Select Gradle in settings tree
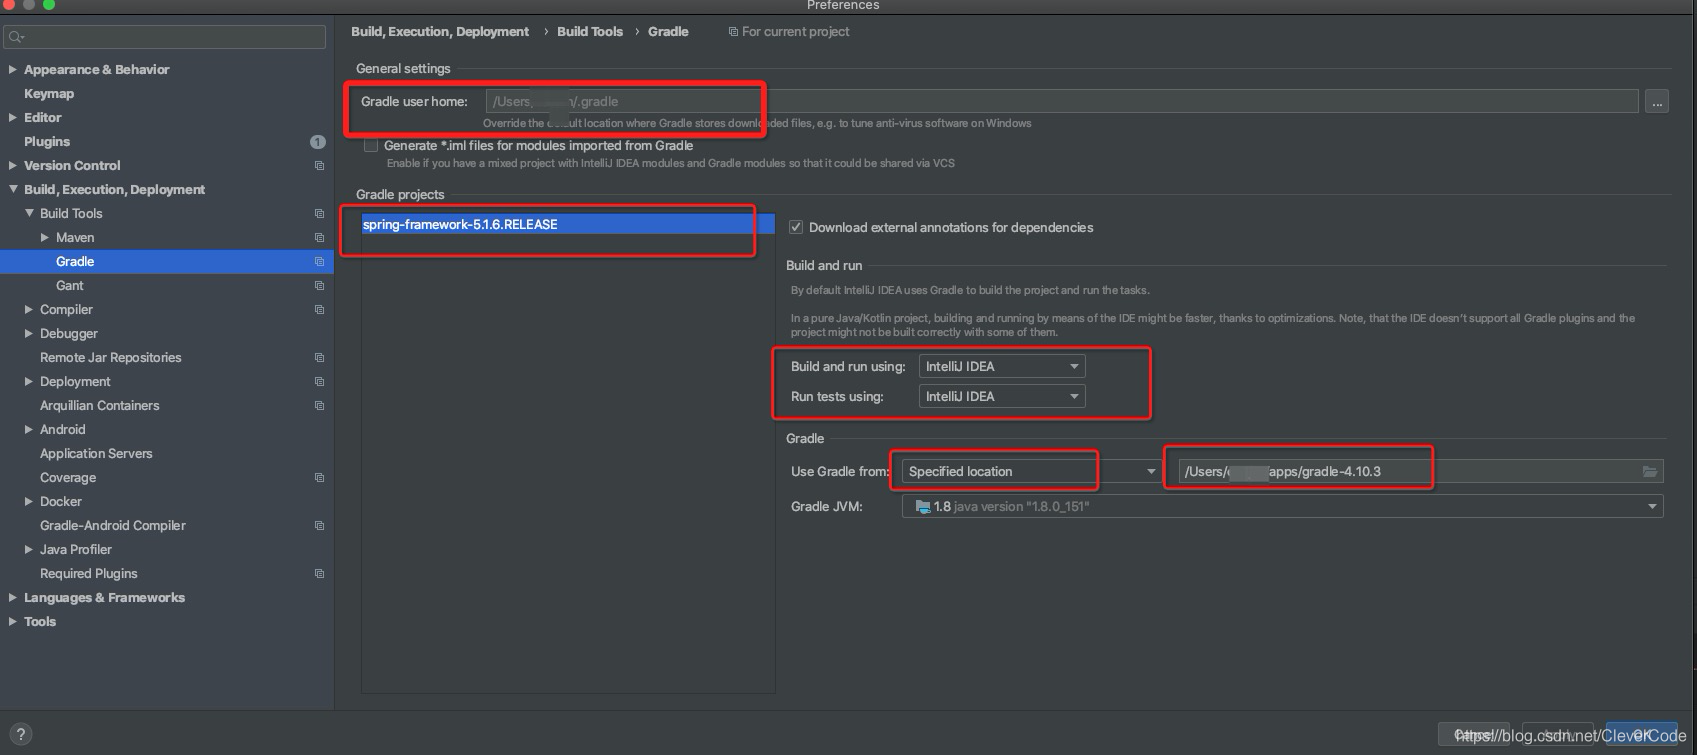1697x755 pixels. point(75,261)
